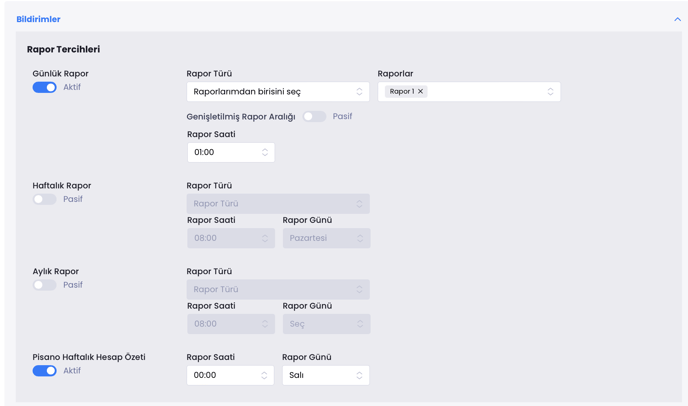Open the 00:00 Rapor Saati dropdown
688x406 pixels.
230,376
